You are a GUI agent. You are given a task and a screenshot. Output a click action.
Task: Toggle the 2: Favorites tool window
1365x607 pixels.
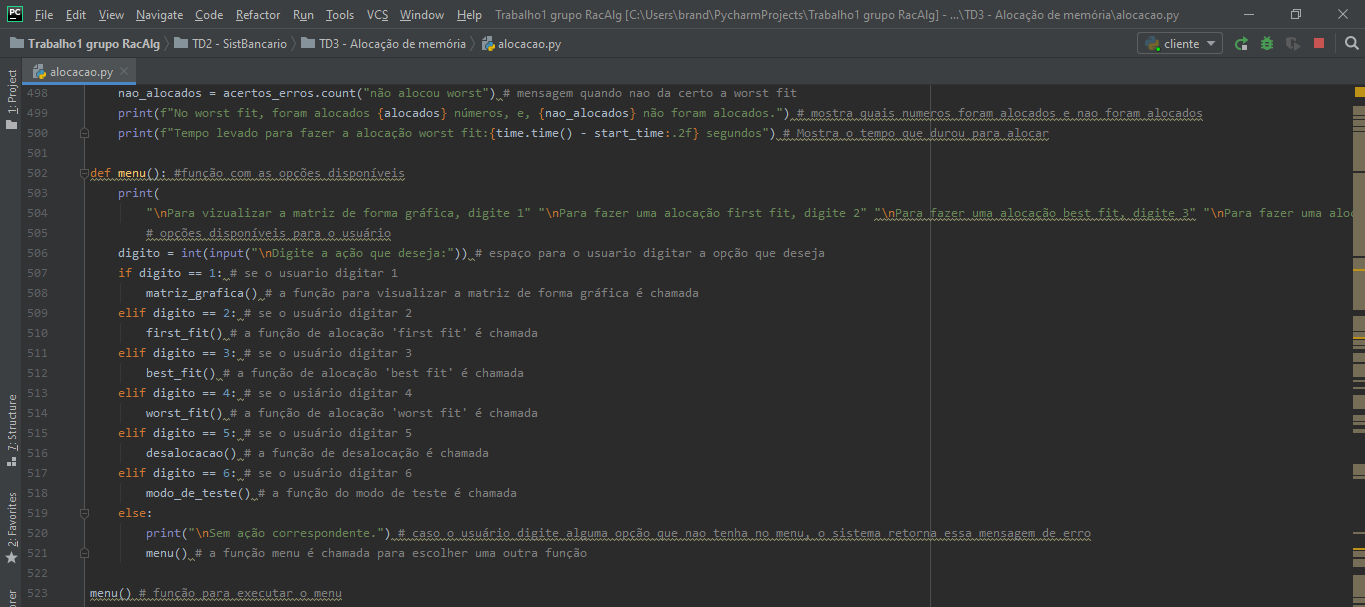[x=12, y=527]
